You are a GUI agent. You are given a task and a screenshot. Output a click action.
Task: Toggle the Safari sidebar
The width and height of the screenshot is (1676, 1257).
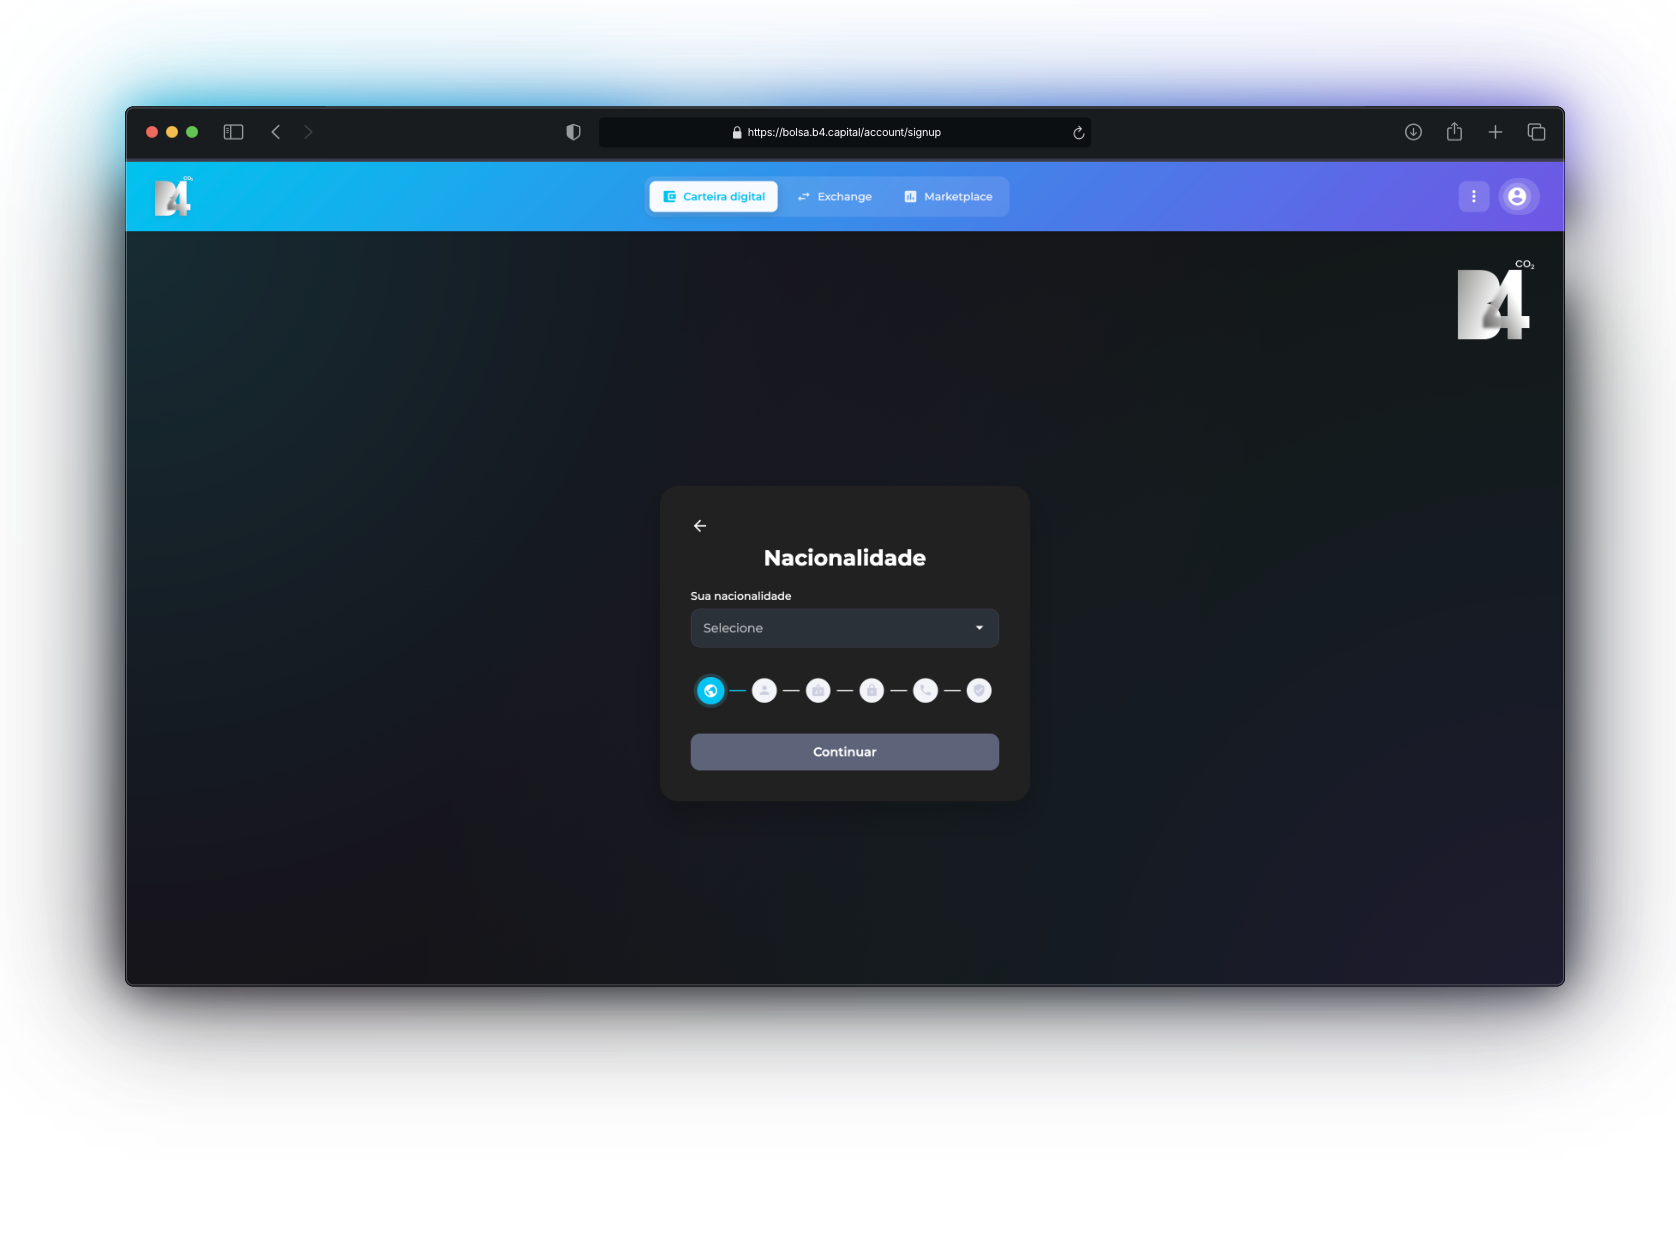(233, 132)
